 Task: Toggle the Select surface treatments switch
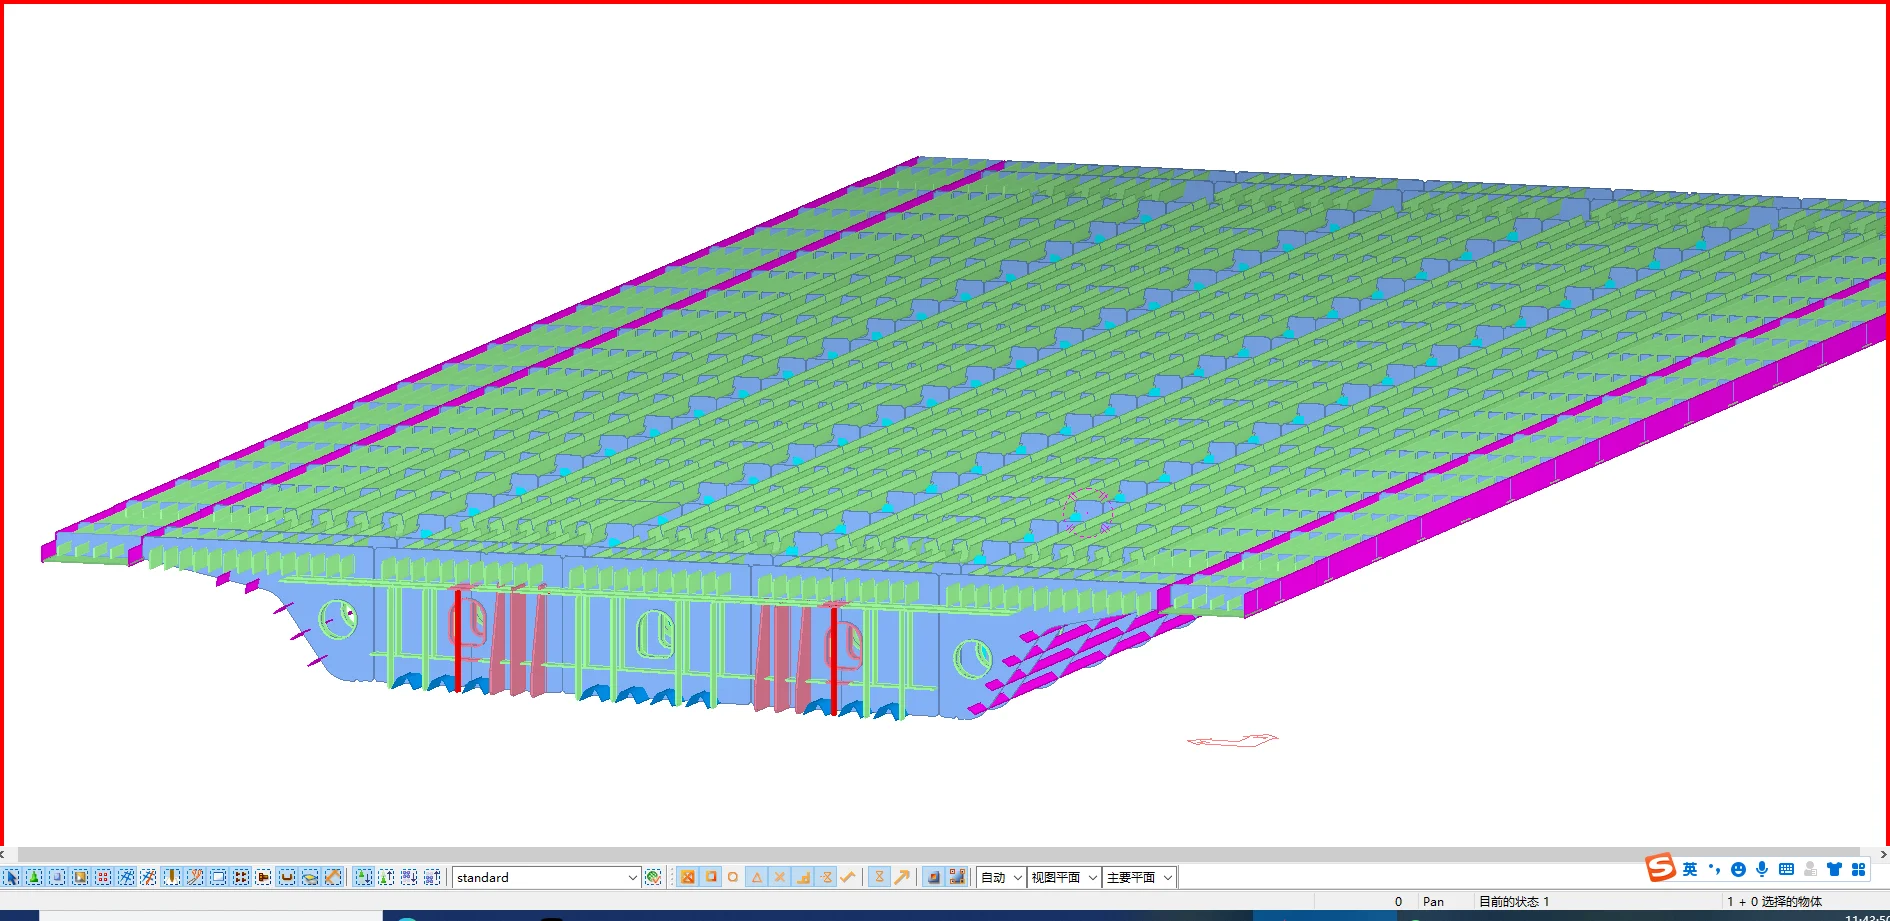(80, 877)
